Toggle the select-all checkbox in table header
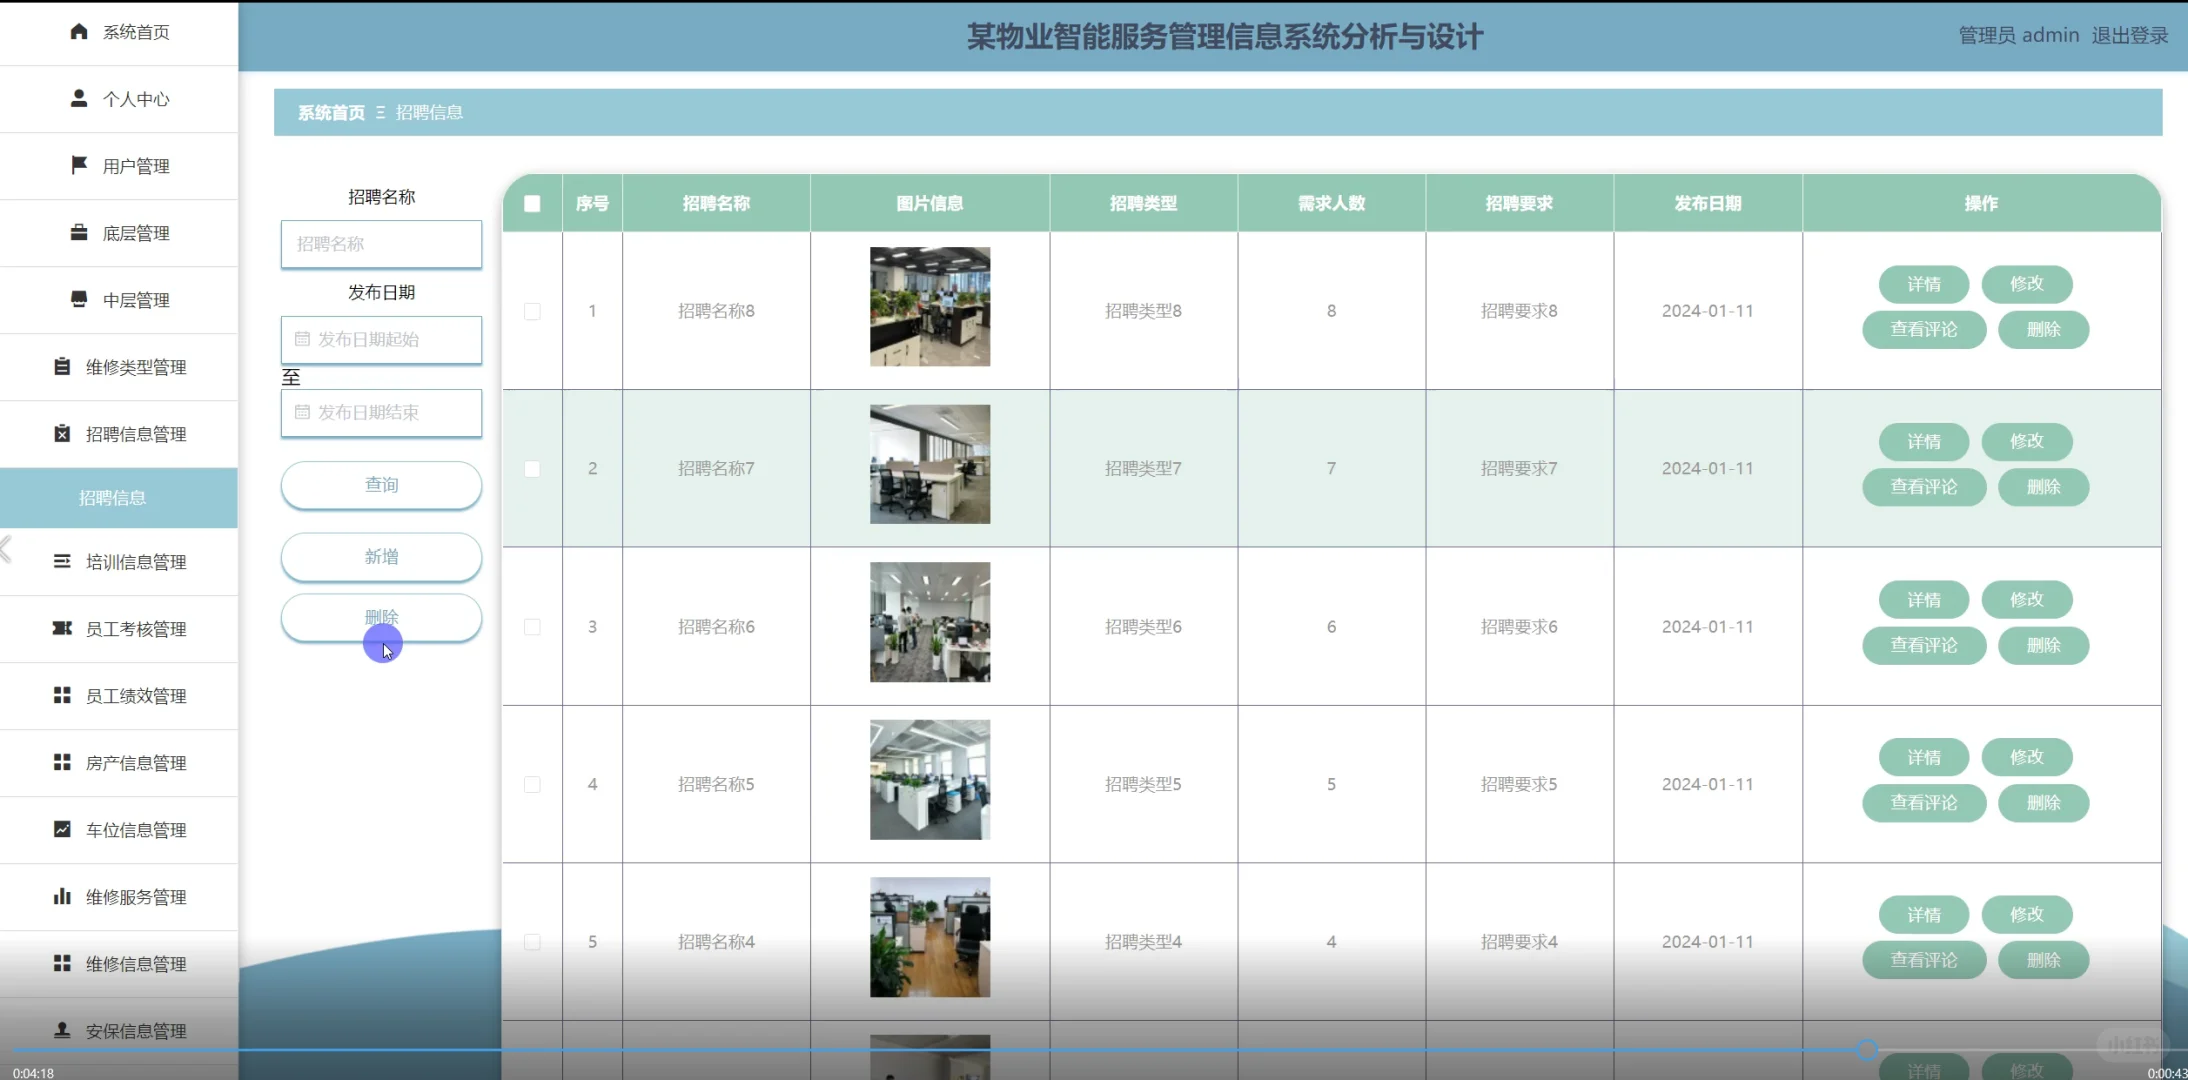 [532, 204]
